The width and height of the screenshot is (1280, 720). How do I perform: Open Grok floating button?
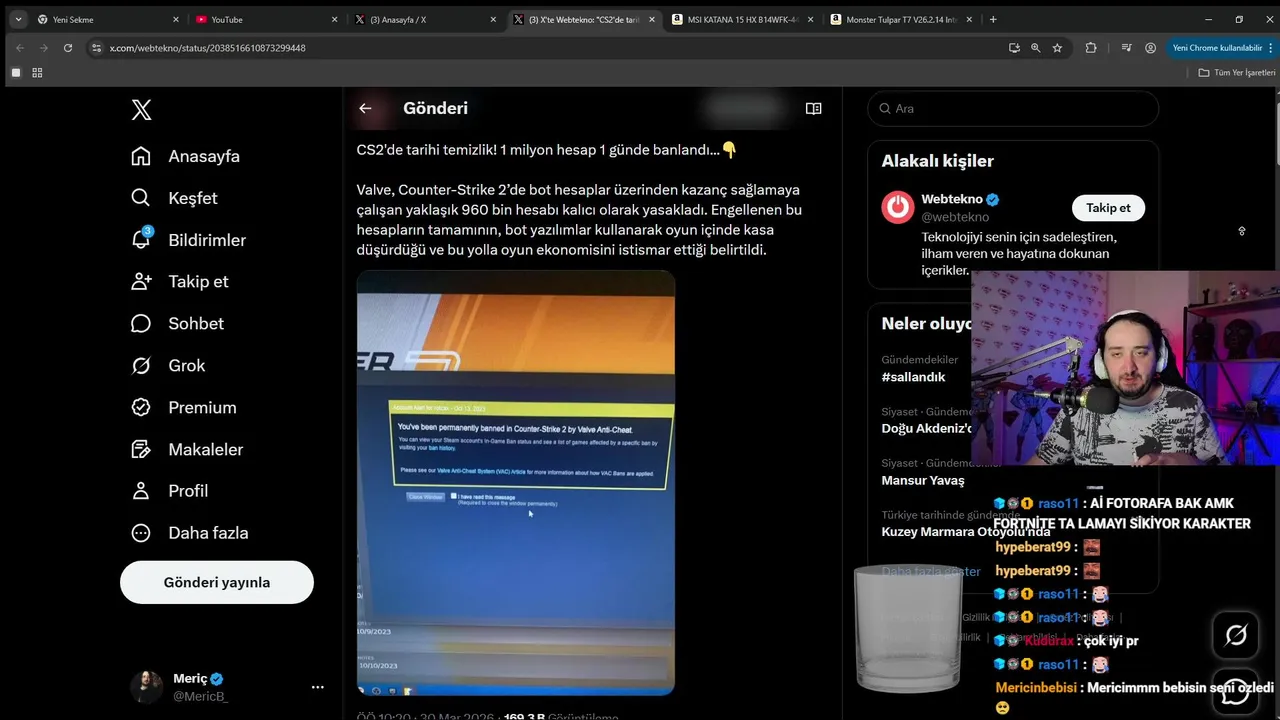point(1236,634)
